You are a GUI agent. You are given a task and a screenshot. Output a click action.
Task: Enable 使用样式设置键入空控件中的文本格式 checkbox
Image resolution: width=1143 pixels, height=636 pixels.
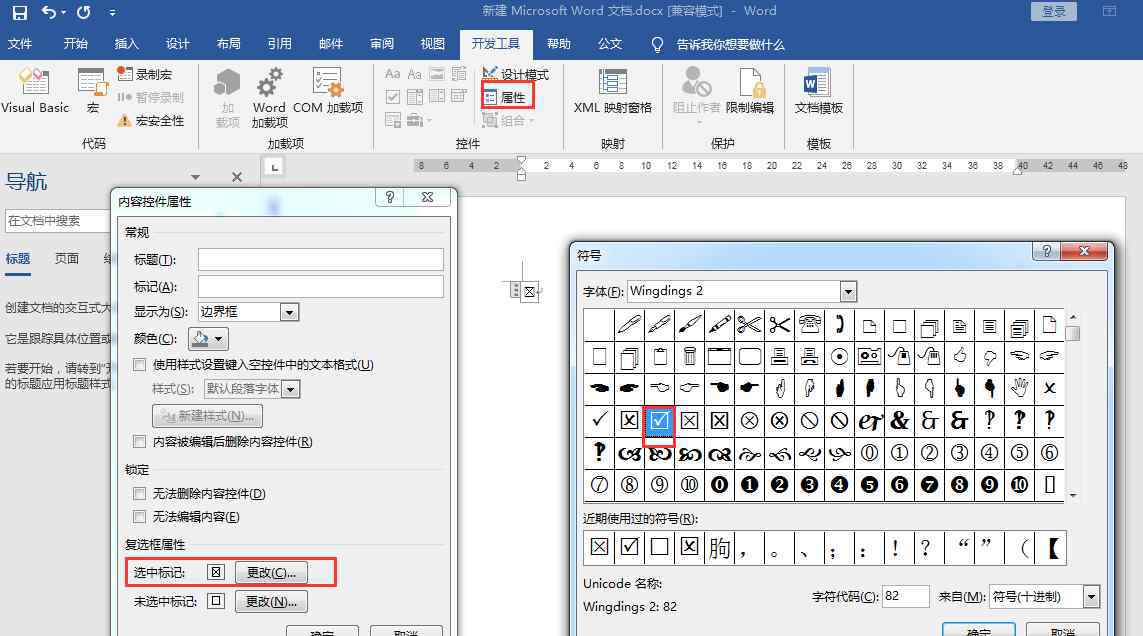coord(140,365)
